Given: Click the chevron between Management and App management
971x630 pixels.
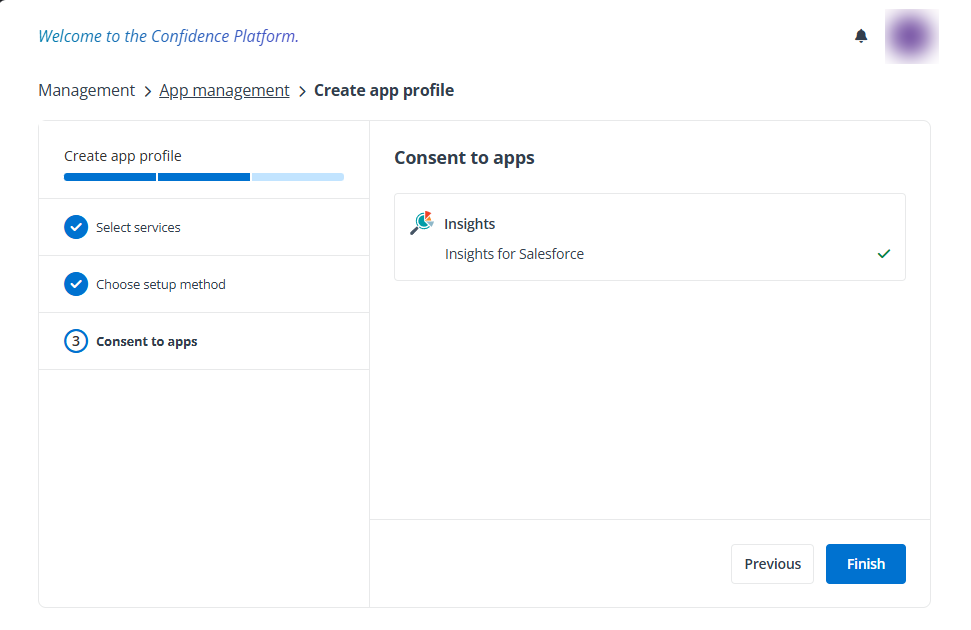Looking at the screenshot, I should 146,90.
